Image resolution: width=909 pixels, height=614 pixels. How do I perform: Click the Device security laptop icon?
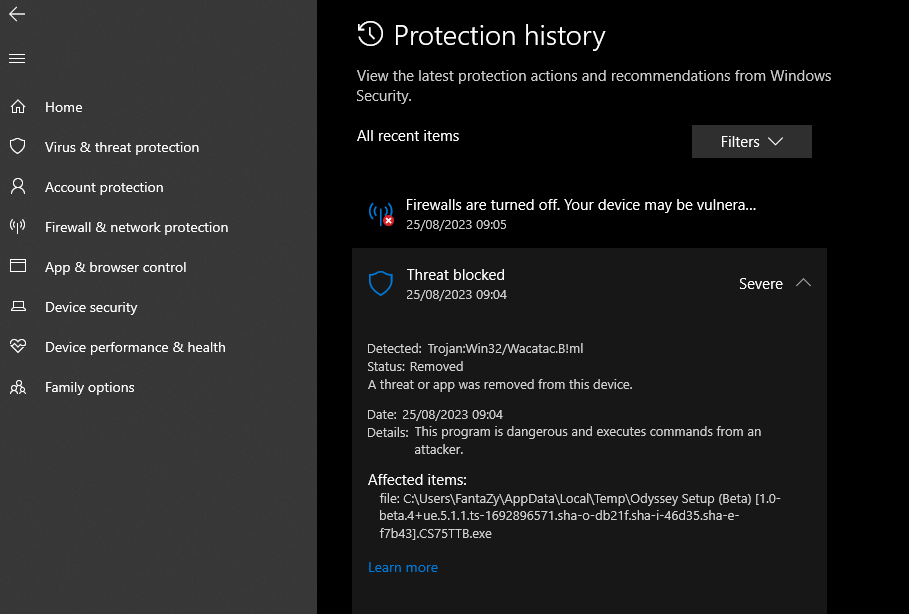[x=18, y=306]
